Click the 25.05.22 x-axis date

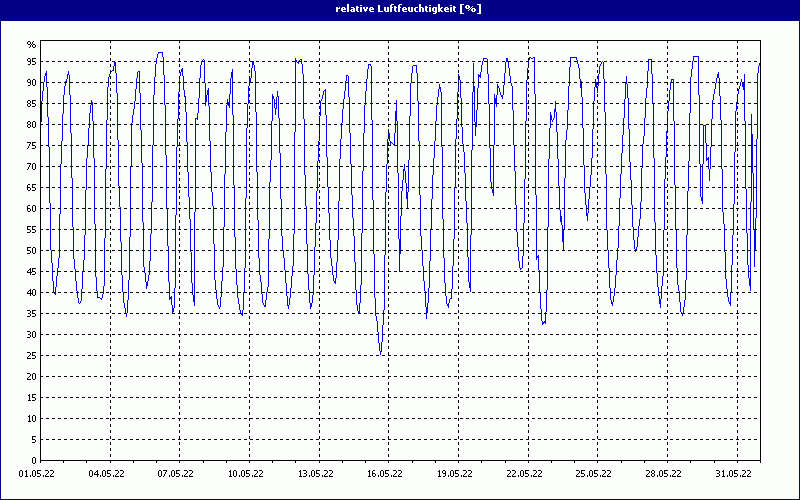point(593,474)
